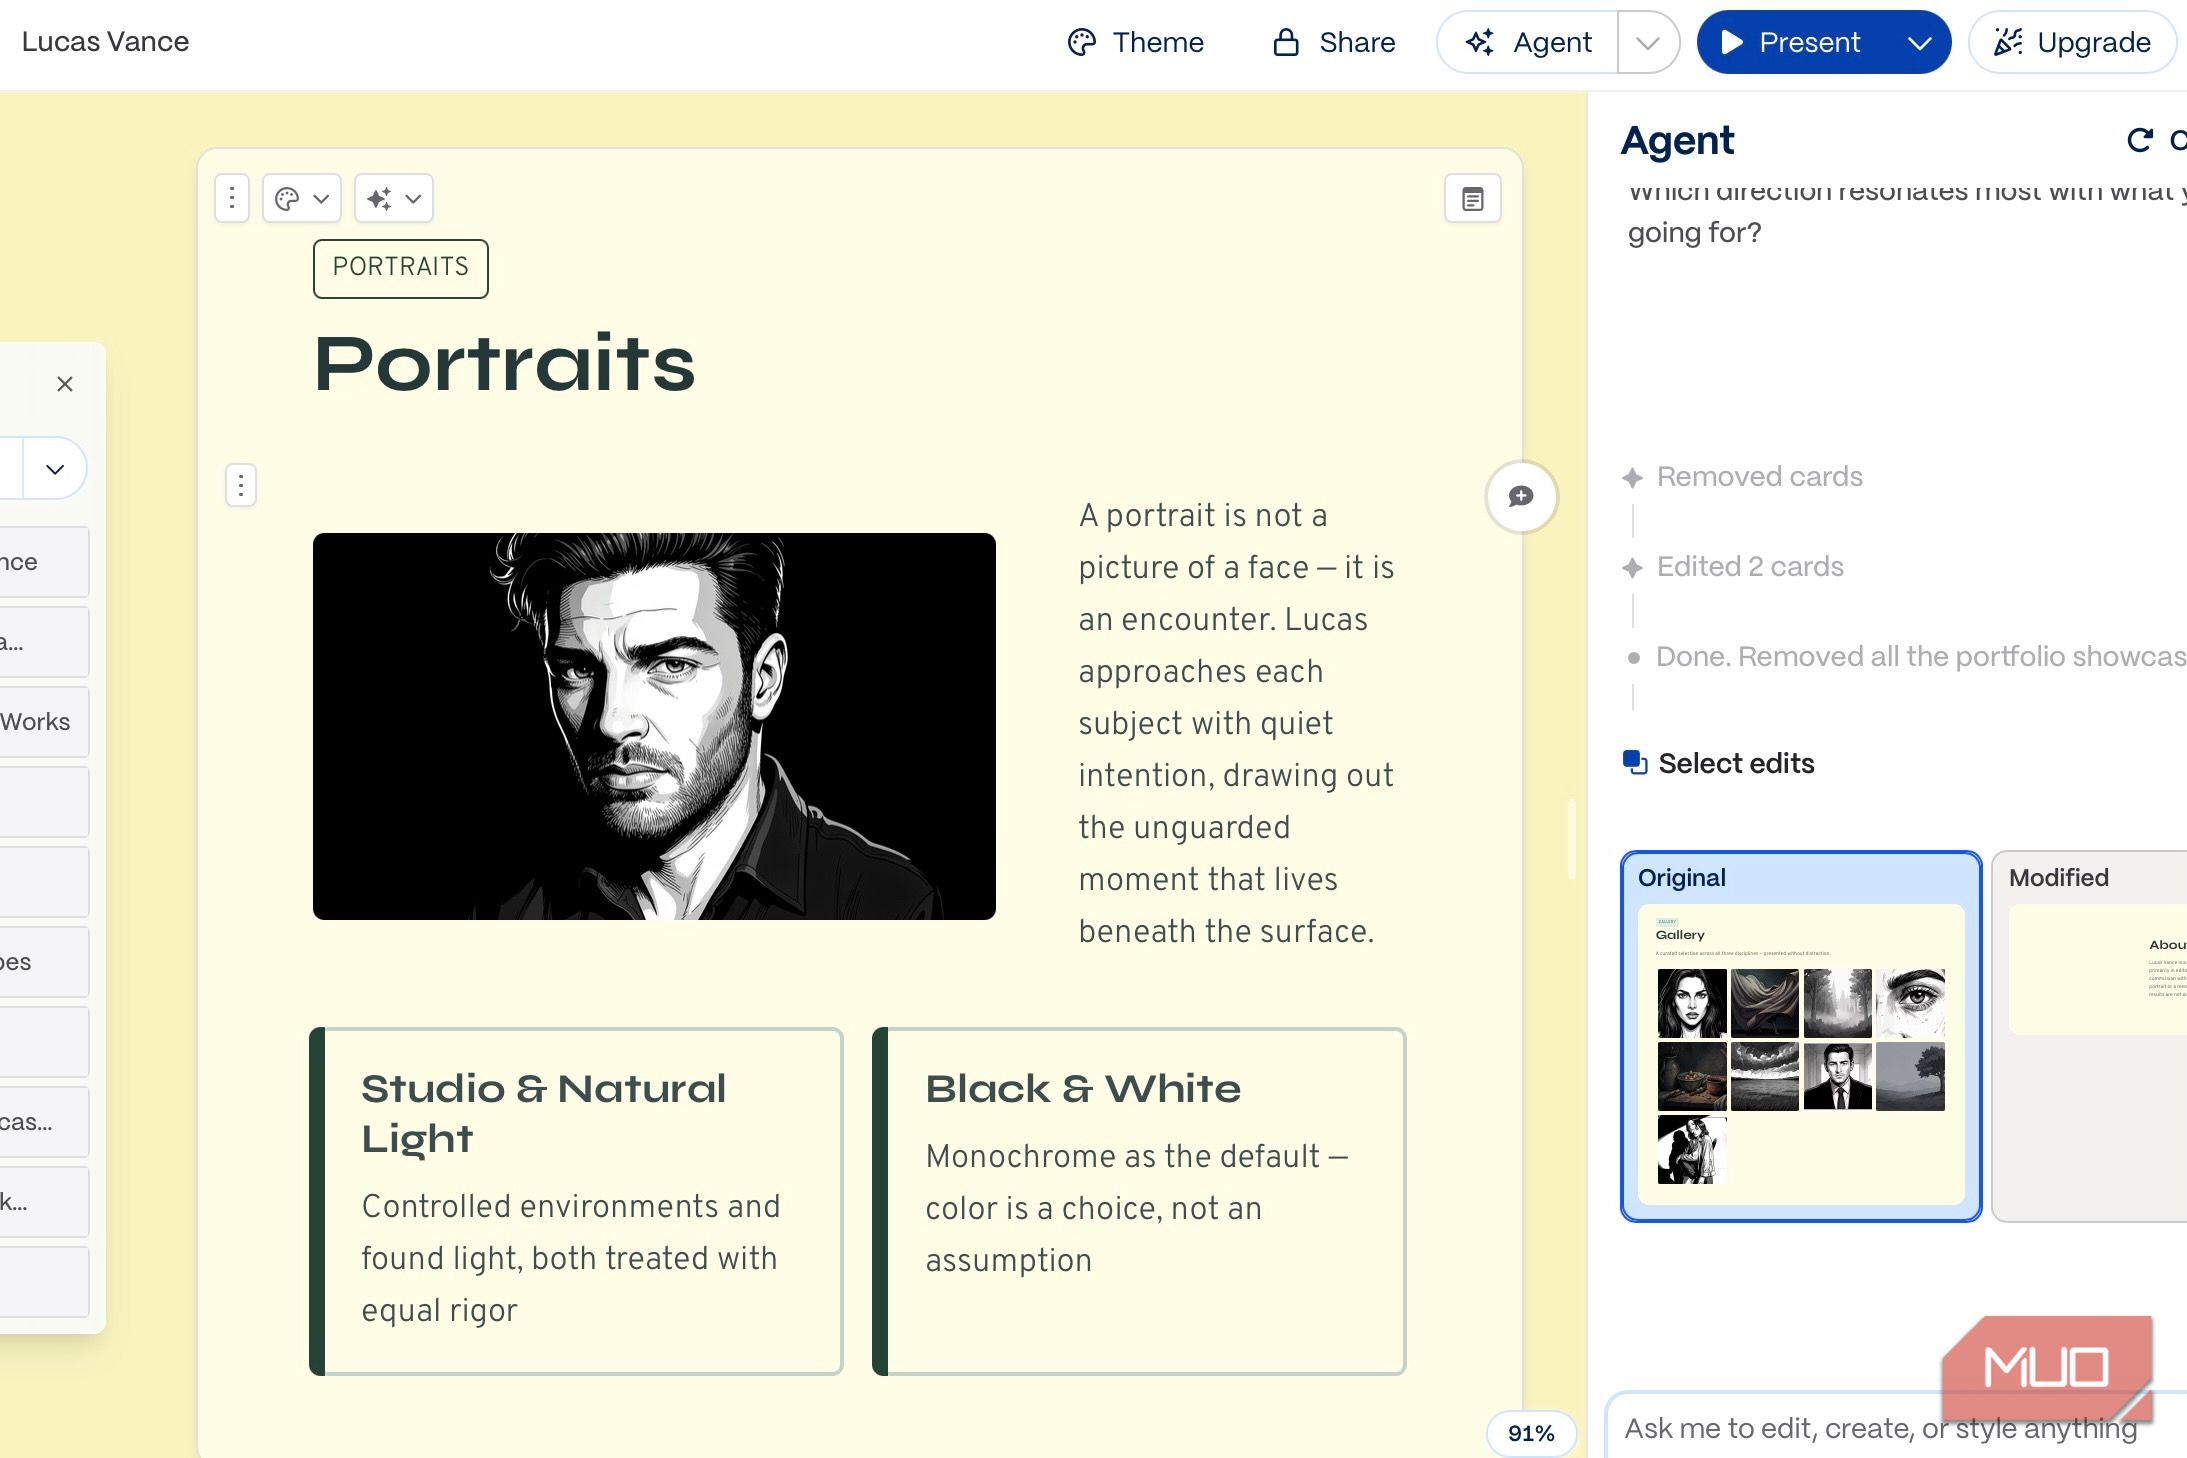Image resolution: width=2187 pixels, height=1458 pixels.
Task: Open card options three-dot menu at top
Action: 232,198
